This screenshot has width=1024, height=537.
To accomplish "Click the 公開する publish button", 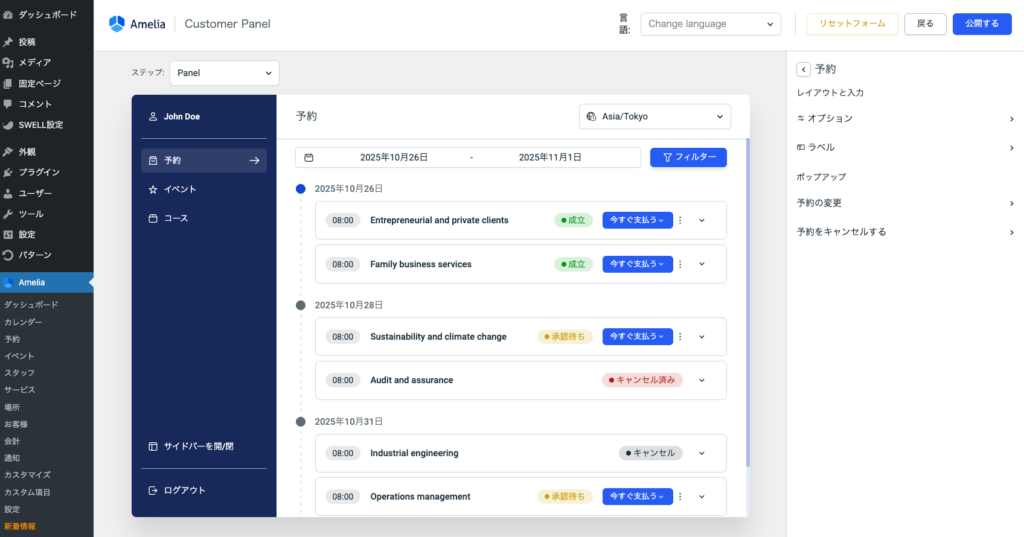I will click(x=981, y=24).
